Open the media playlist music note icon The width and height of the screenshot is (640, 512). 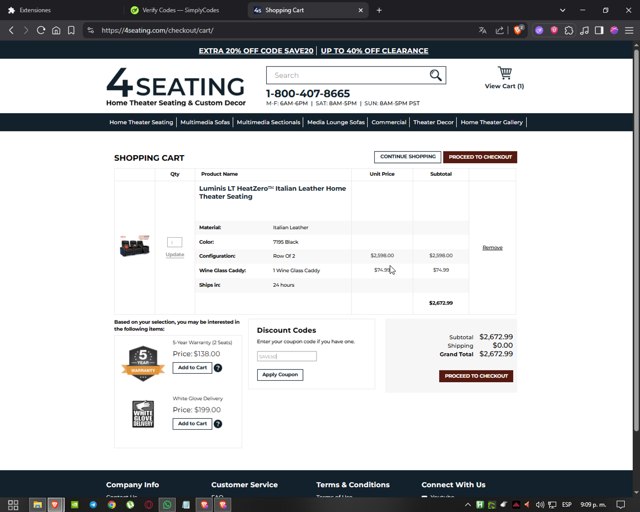point(584,30)
